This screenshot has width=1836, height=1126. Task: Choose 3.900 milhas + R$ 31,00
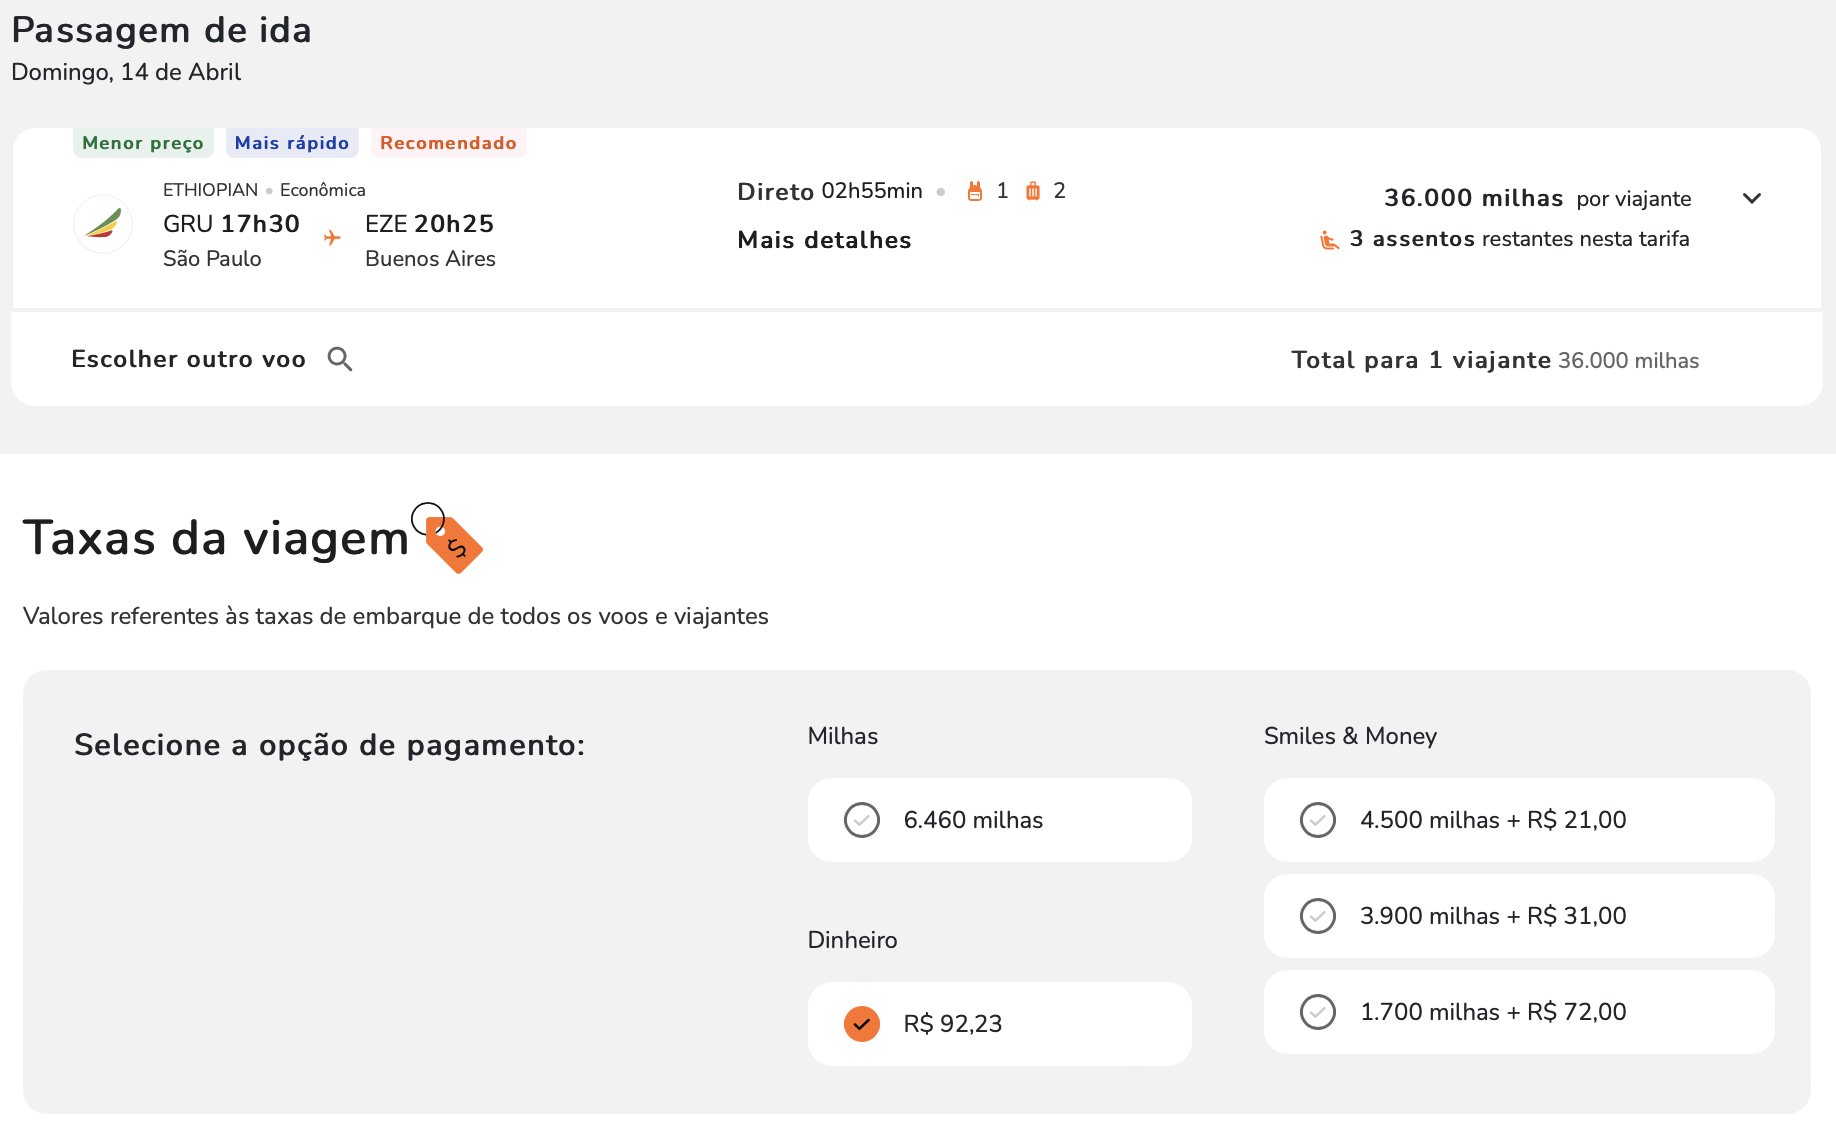[x=1519, y=916]
